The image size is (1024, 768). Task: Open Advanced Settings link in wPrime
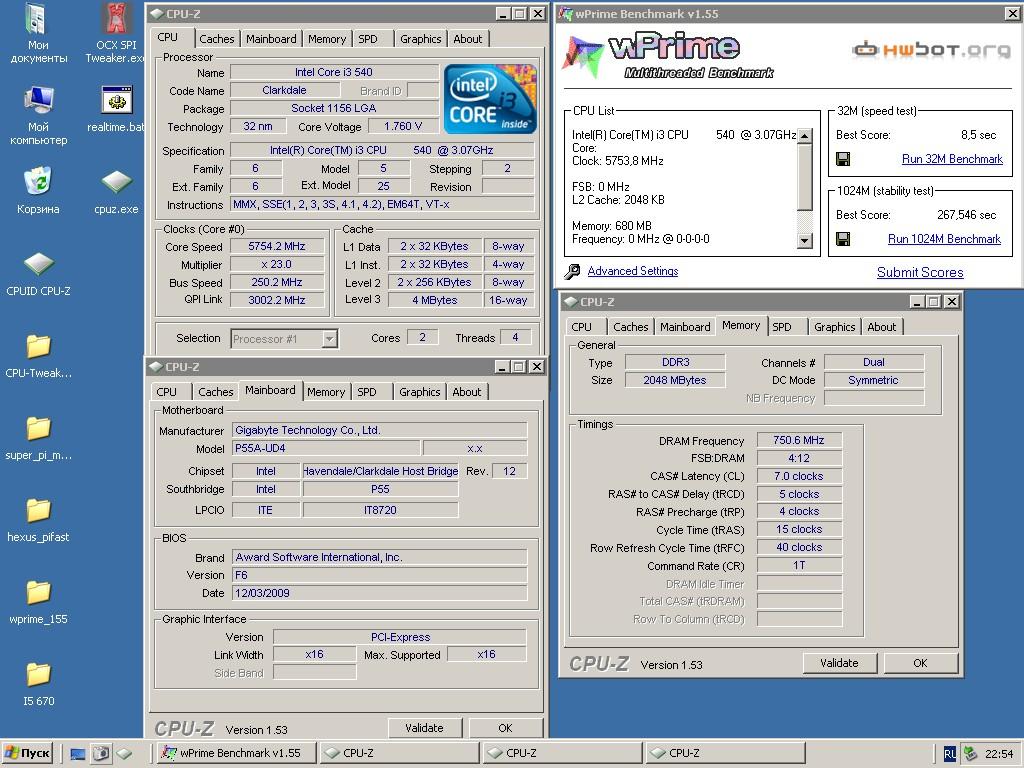tap(633, 271)
